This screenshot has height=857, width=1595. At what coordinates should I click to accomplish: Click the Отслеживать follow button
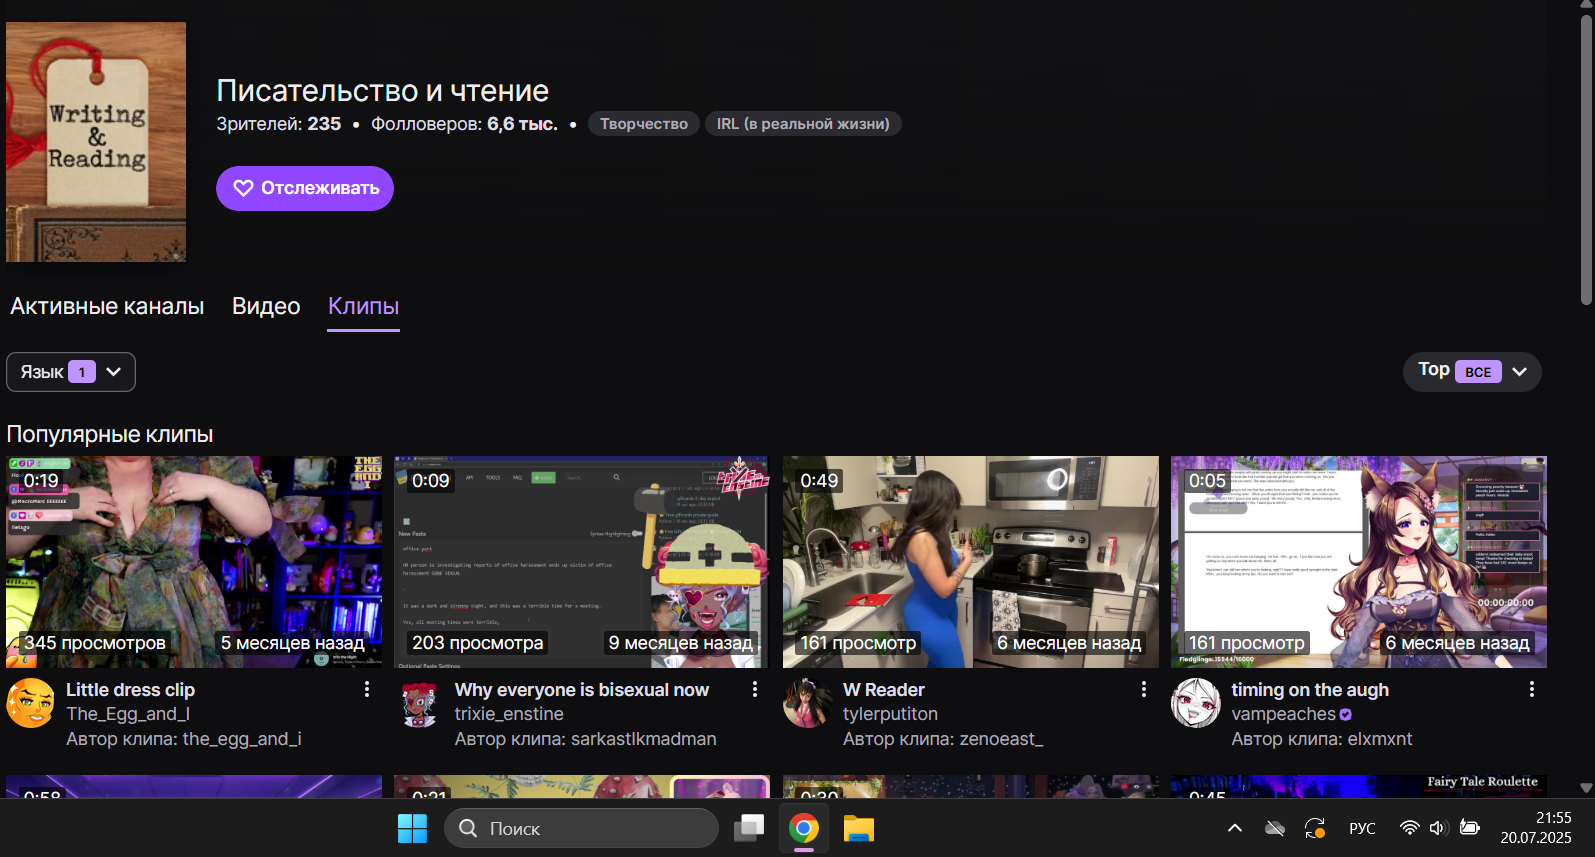pos(305,188)
